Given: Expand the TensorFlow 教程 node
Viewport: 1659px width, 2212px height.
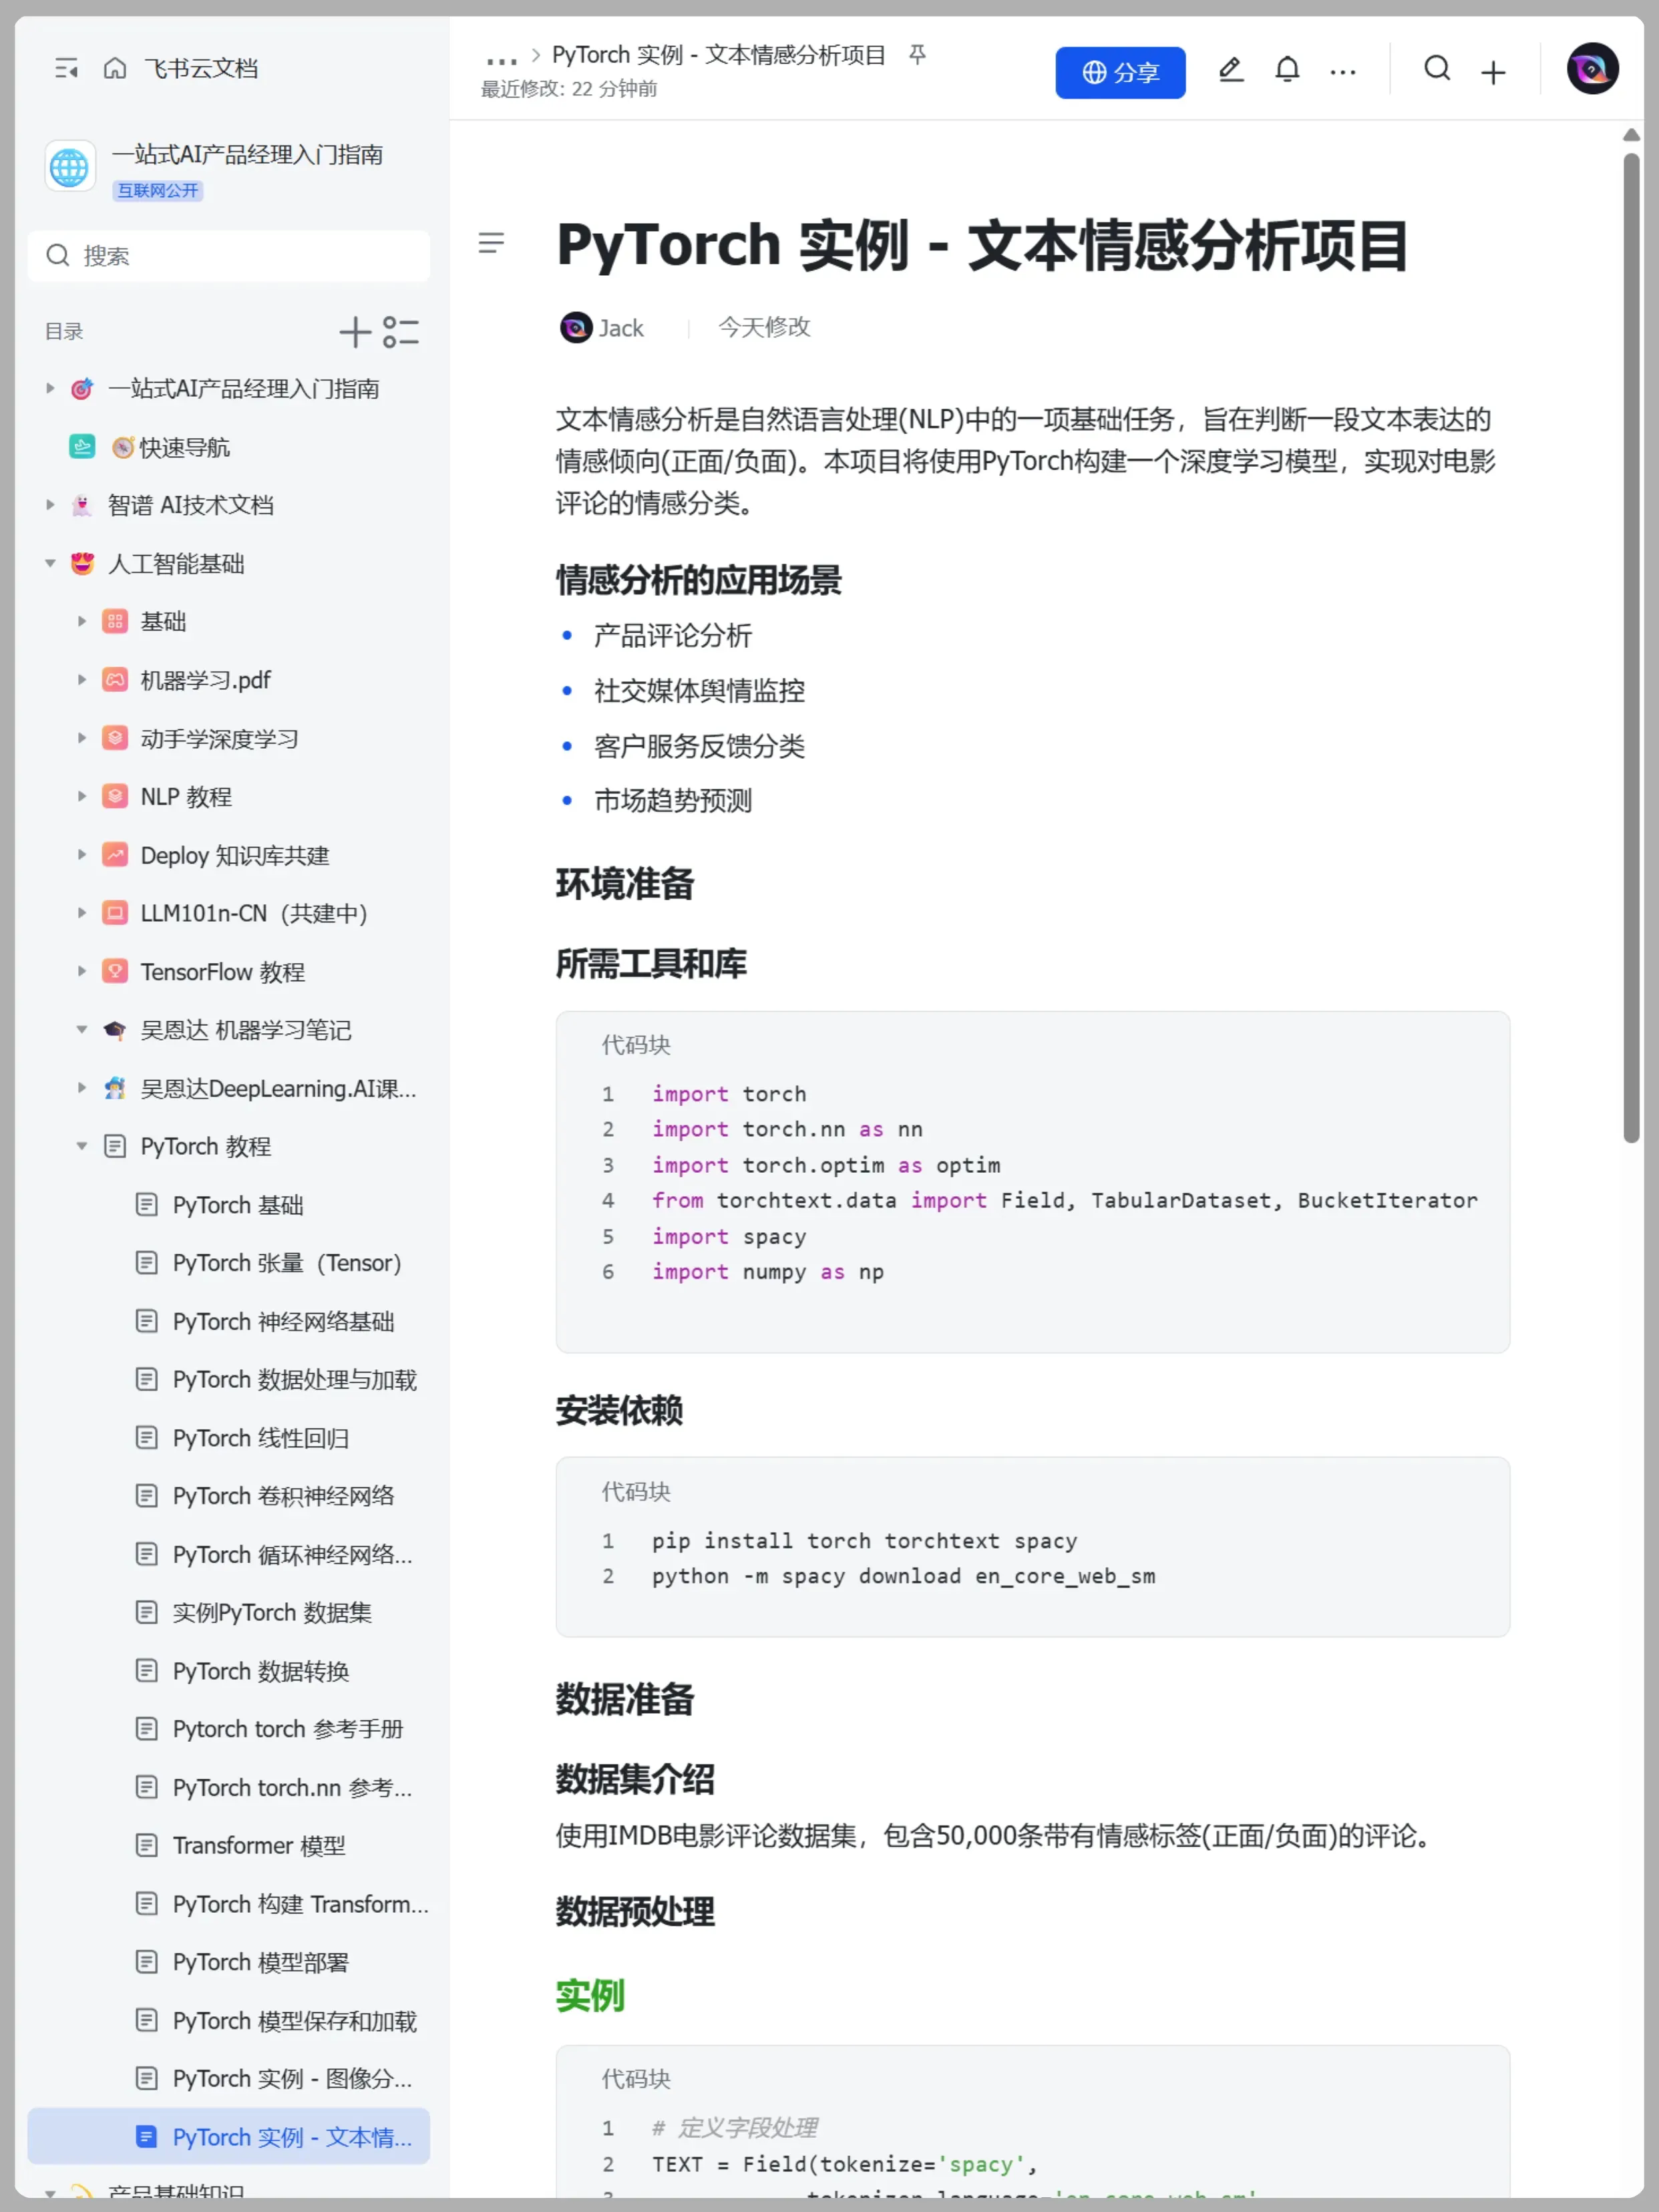Looking at the screenshot, I should [x=82, y=971].
